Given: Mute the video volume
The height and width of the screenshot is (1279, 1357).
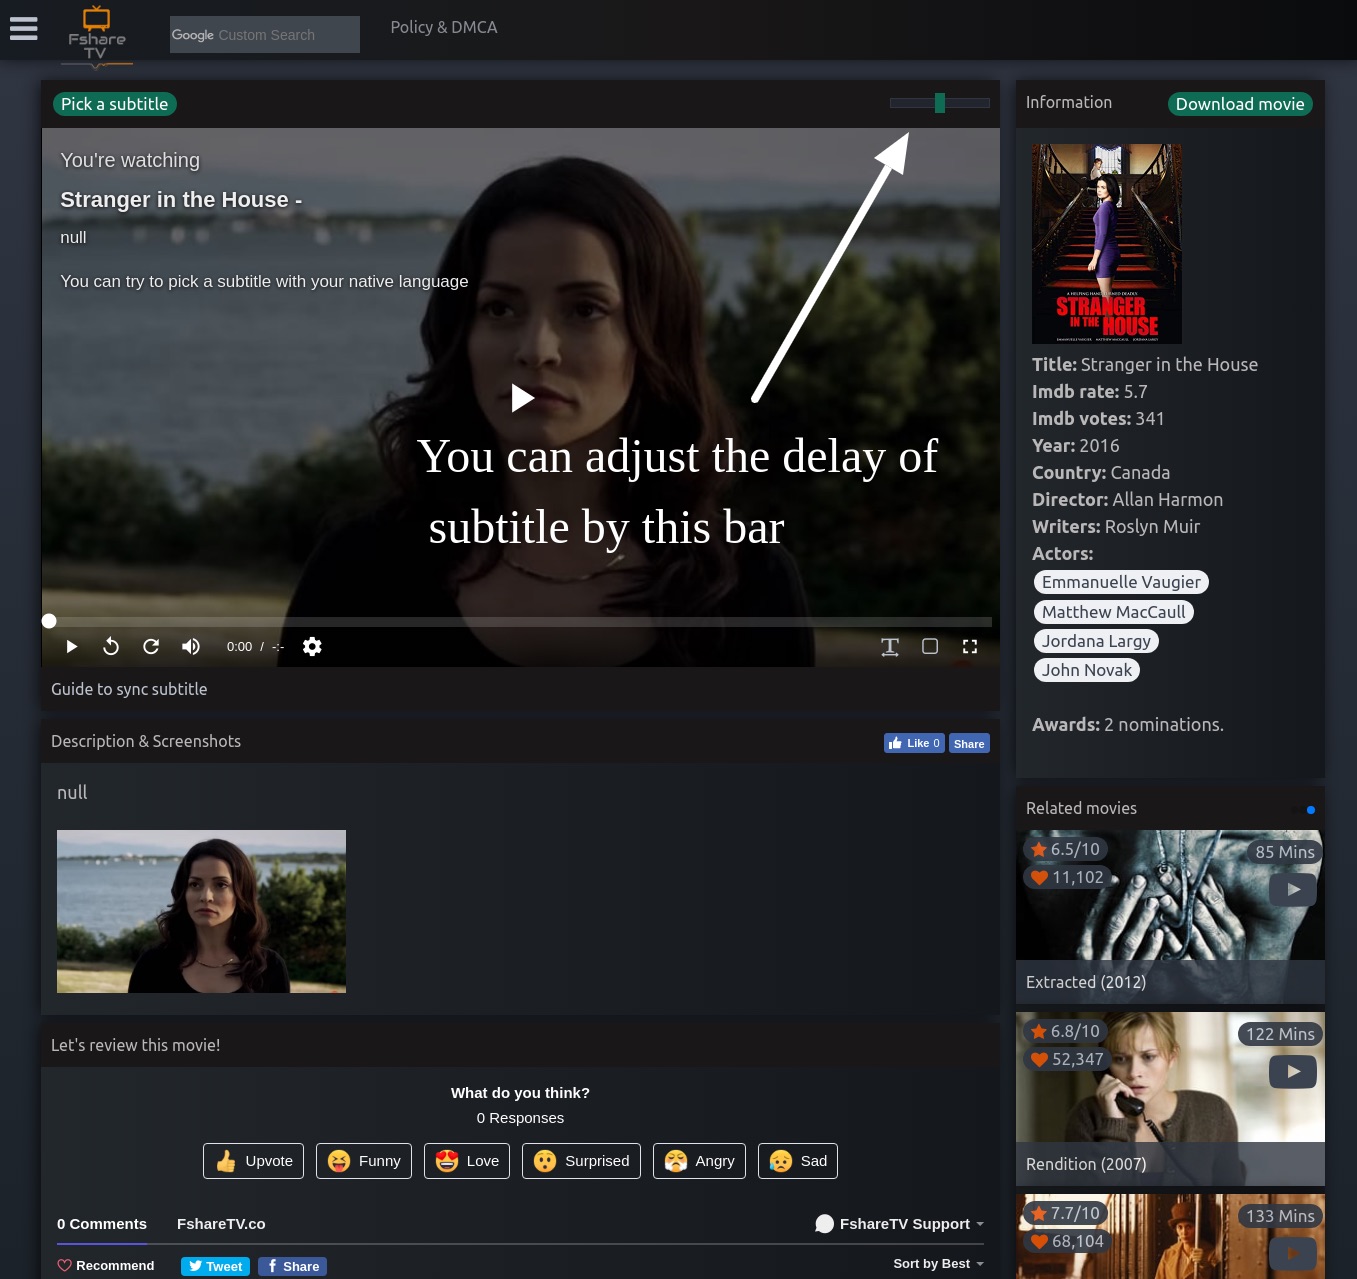Looking at the screenshot, I should click(x=191, y=647).
